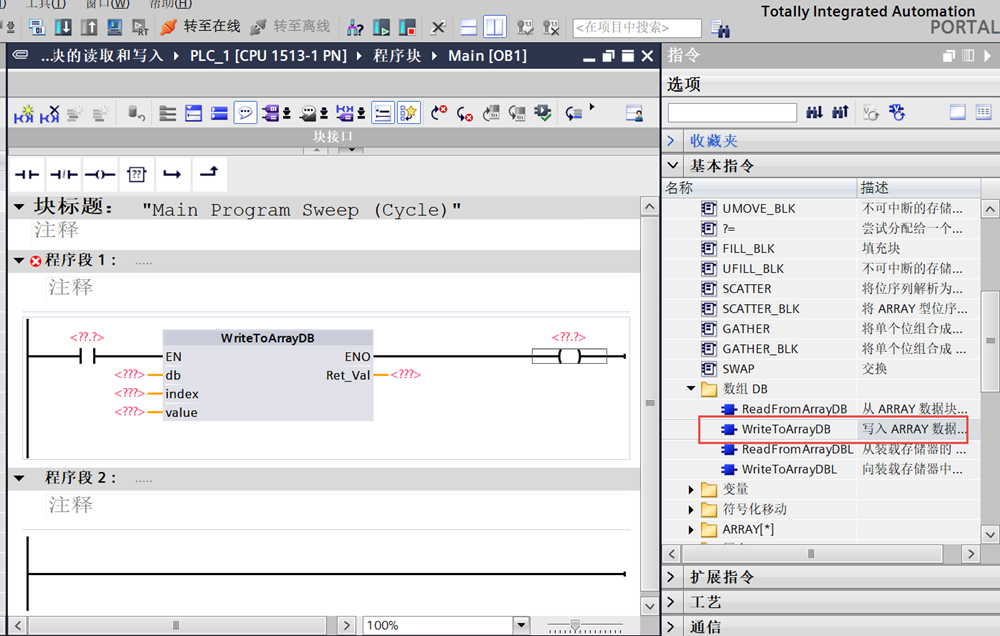Insert an output coil instruction

(x=100, y=175)
